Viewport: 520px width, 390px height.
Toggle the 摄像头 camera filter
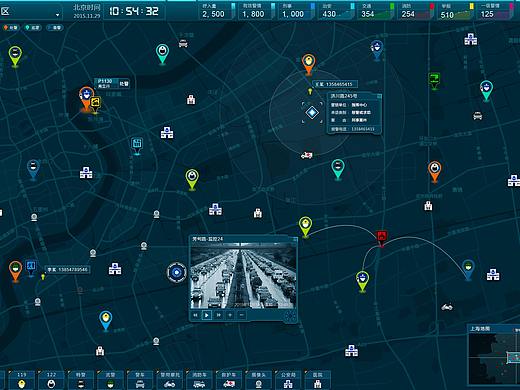pyautogui.click(x=259, y=380)
